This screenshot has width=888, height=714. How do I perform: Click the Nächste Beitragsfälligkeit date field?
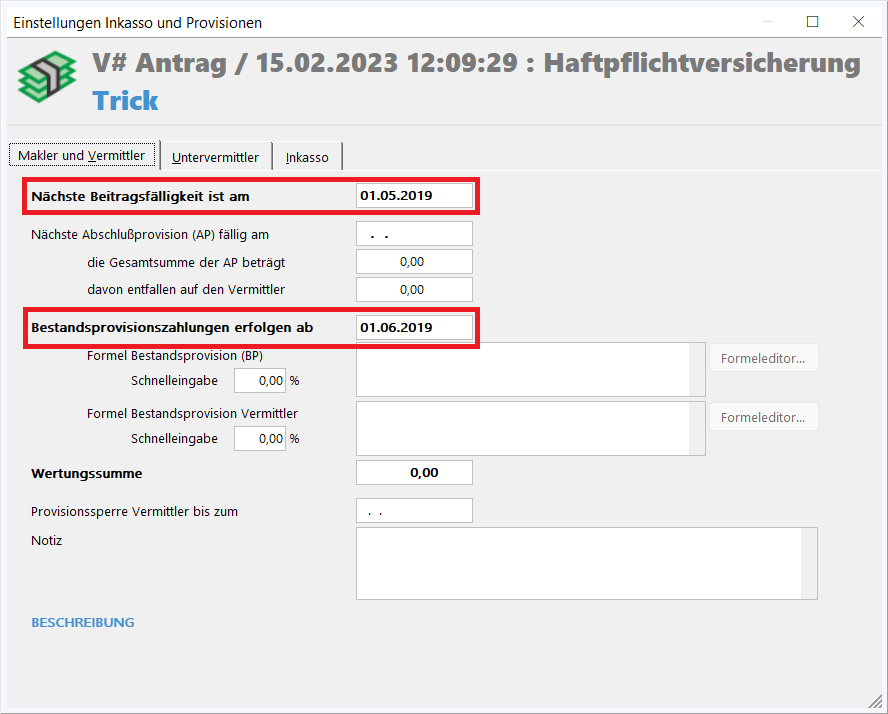click(414, 196)
